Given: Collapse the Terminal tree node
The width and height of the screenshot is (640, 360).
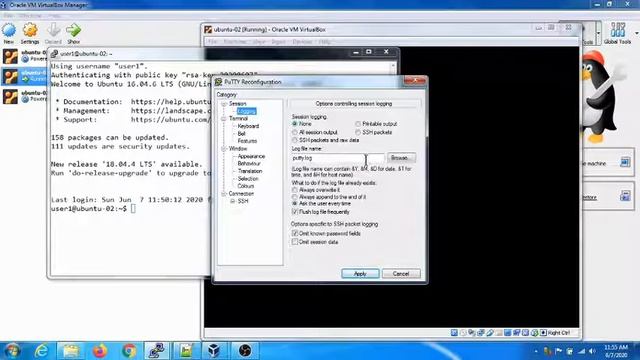Looking at the screenshot, I should coord(224,119).
